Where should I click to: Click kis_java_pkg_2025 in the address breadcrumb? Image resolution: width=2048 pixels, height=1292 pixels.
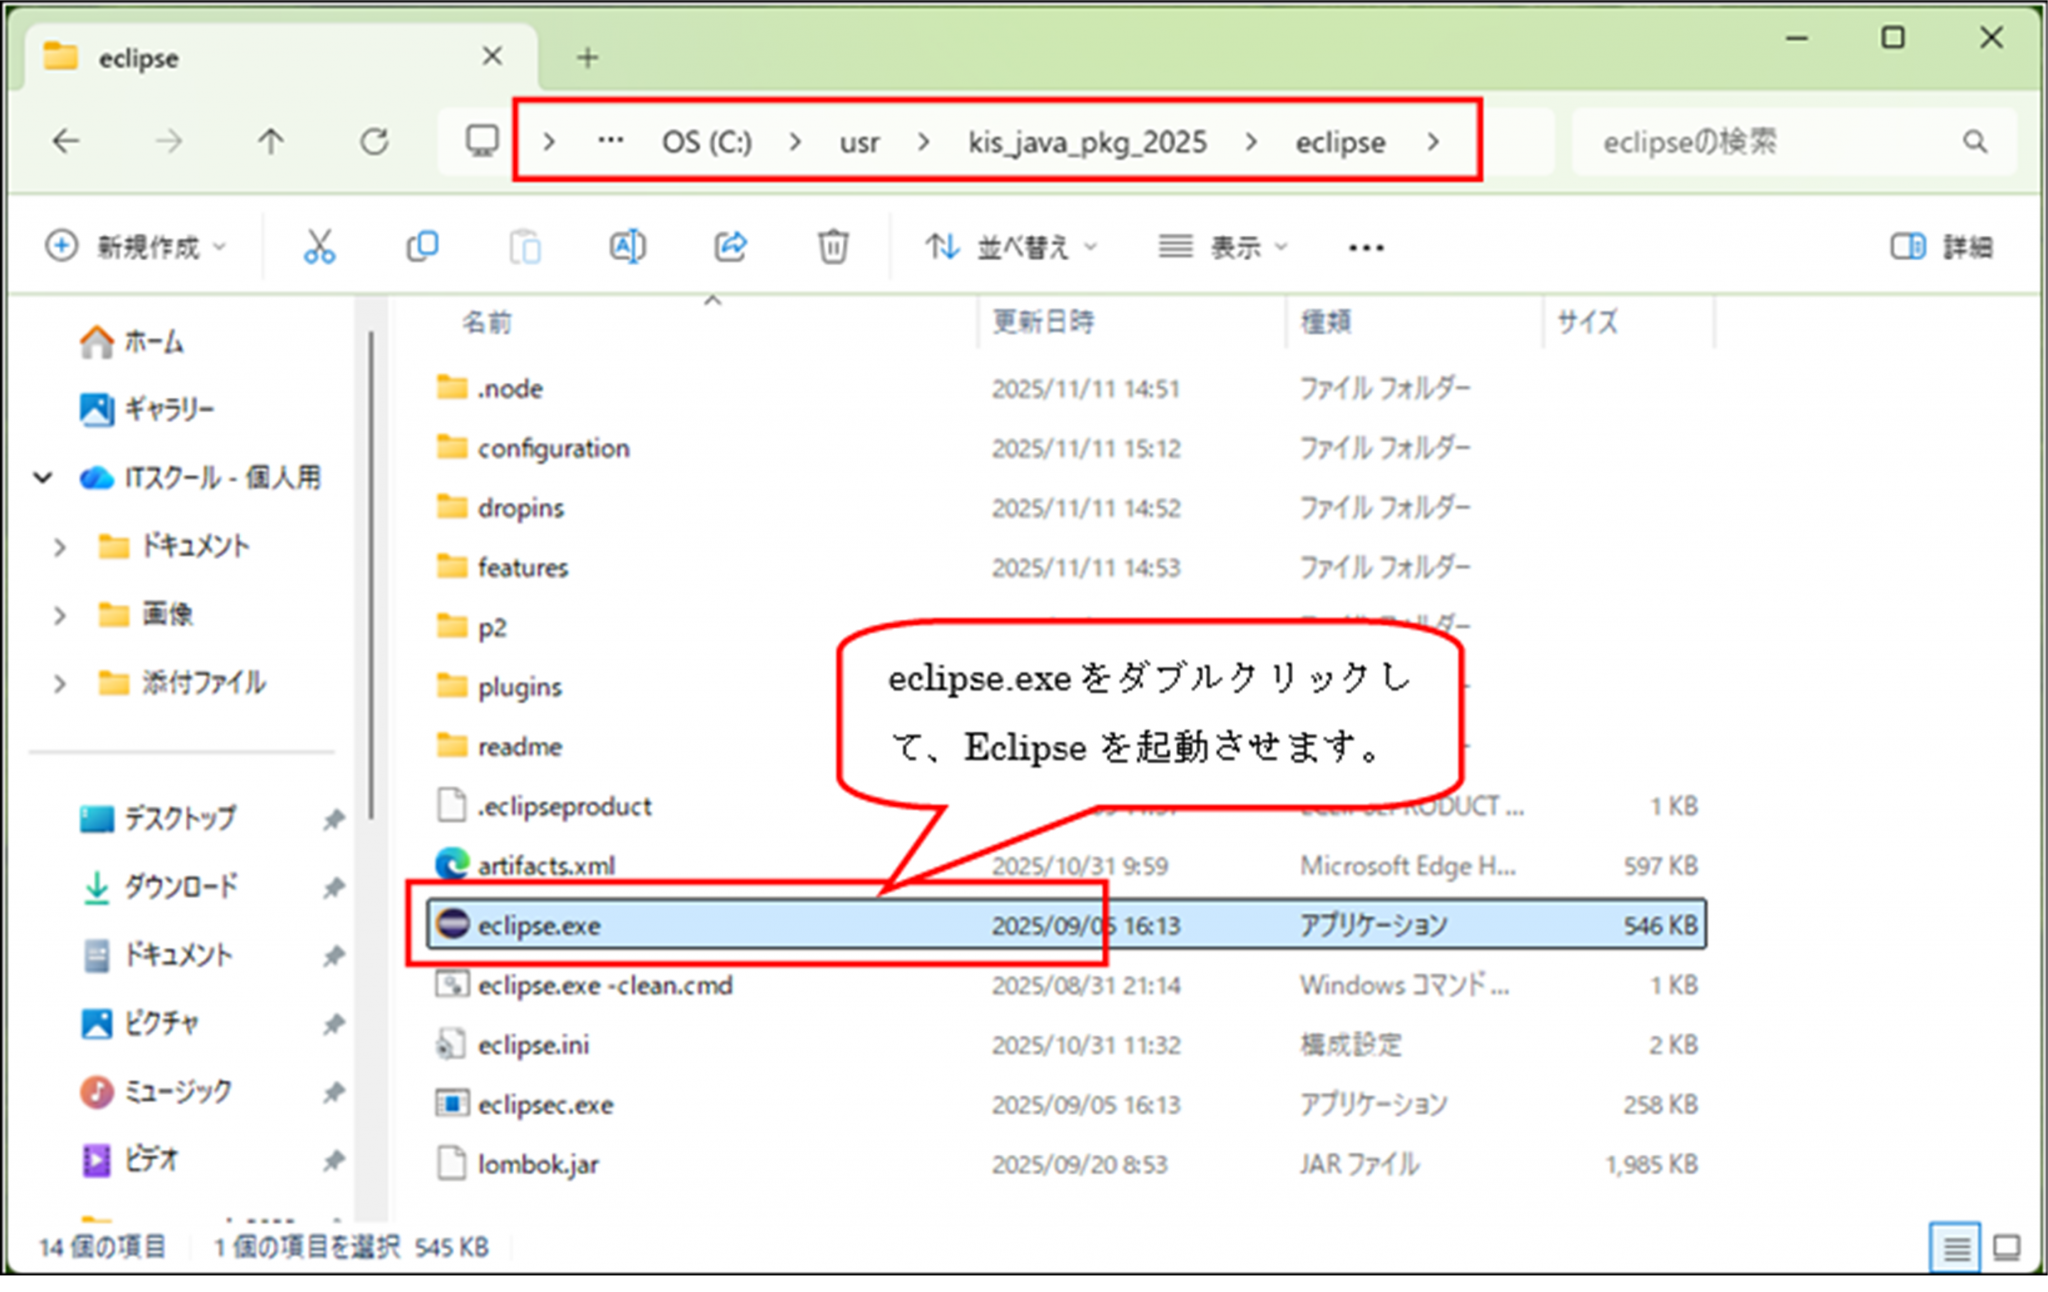pyautogui.click(x=1087, y=142)
